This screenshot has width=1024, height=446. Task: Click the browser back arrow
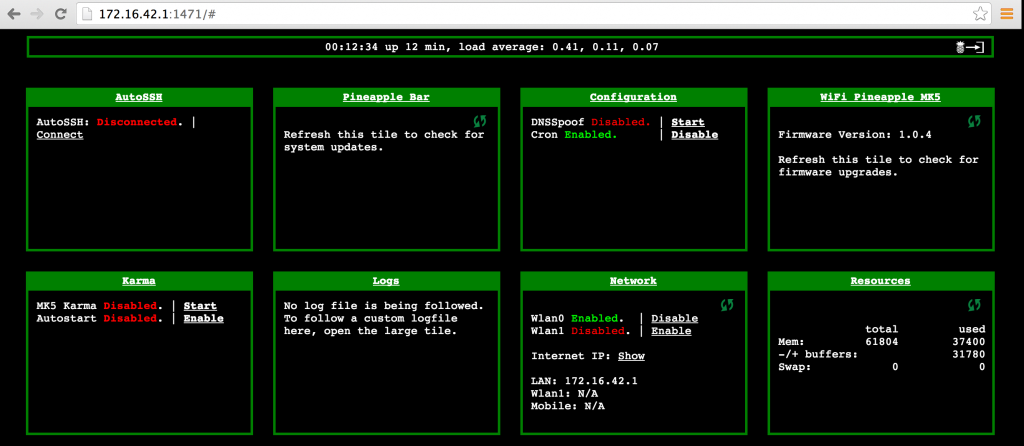tap(15, 14)
